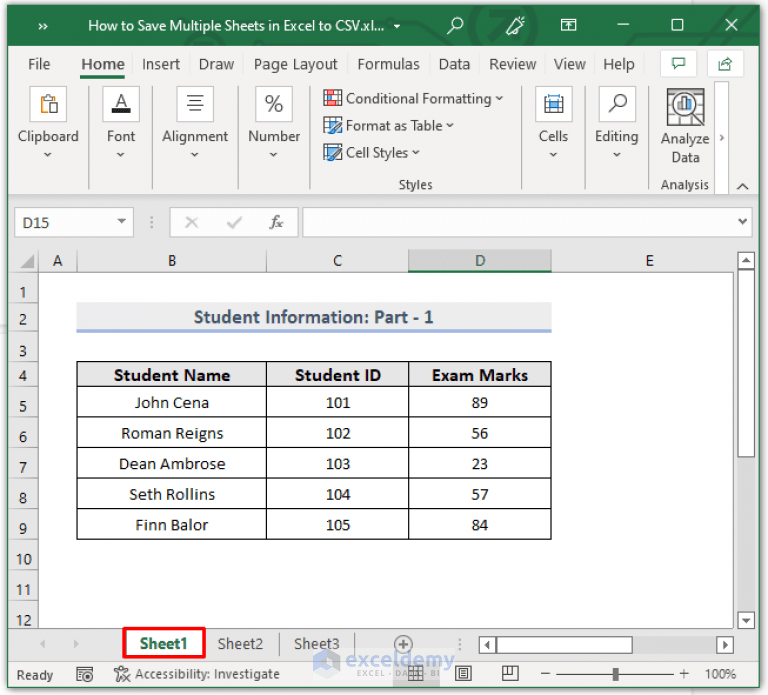Open the file name dropdown arrow in title bar
Image resolution: width=768 pixels, height=695 pixels.
pyautogui.click(x=397, y=26)
